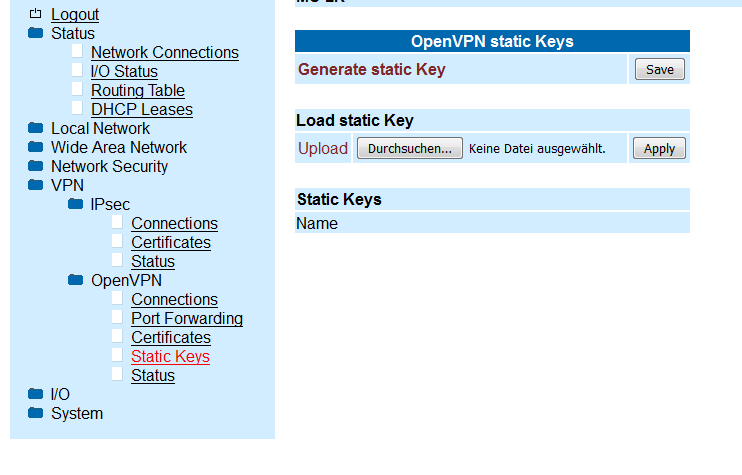
Task: Collapse the top-level Status menu label
Action: pyautogui.click(x=73, y=34)
